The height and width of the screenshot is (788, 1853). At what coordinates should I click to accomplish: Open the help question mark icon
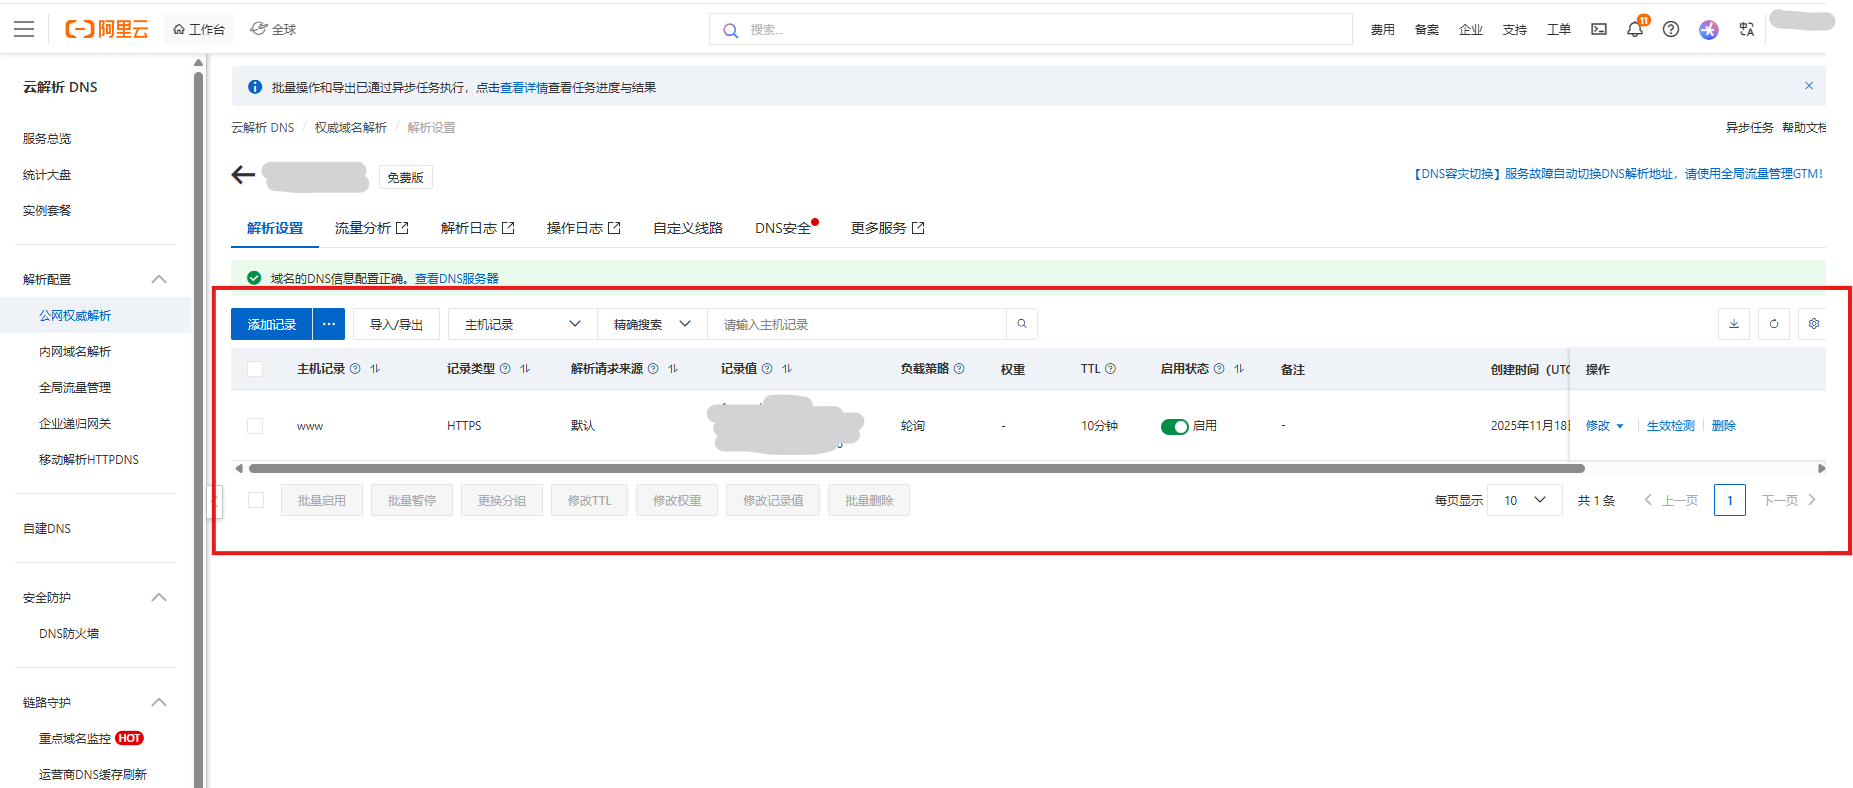(1671, 29)
